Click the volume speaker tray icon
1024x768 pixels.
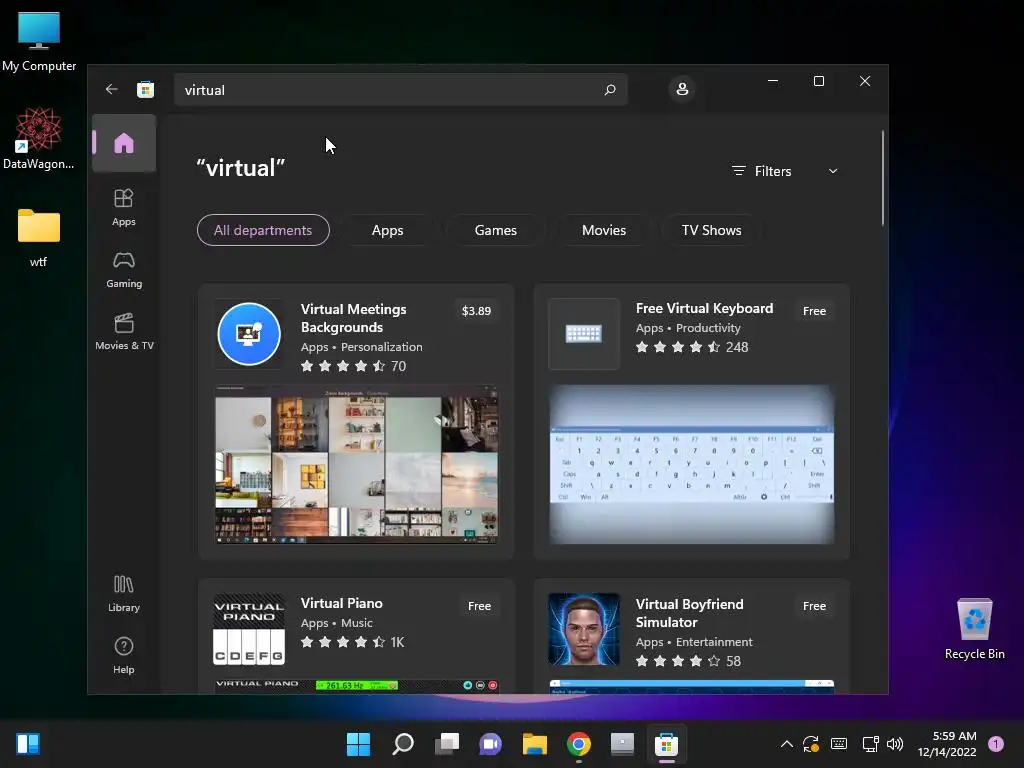pyautogui.click(x=895, y=744)
